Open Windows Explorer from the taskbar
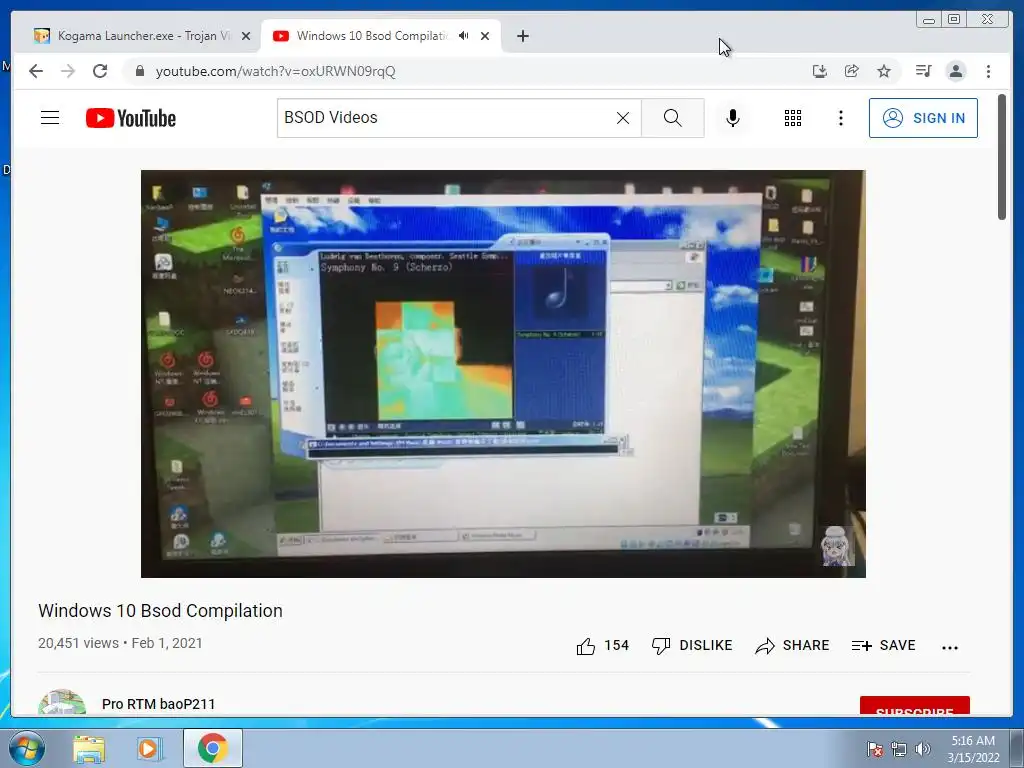The width and height of the screenshot is (1024, 768). [89, 748]
